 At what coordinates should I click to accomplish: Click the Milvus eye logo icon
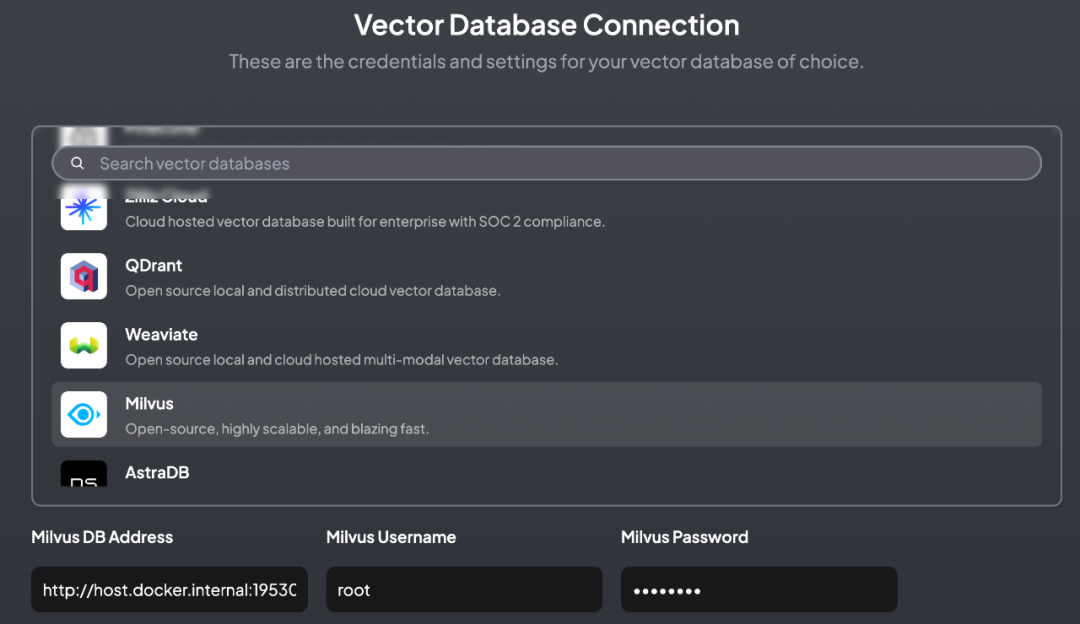[84, 414]
